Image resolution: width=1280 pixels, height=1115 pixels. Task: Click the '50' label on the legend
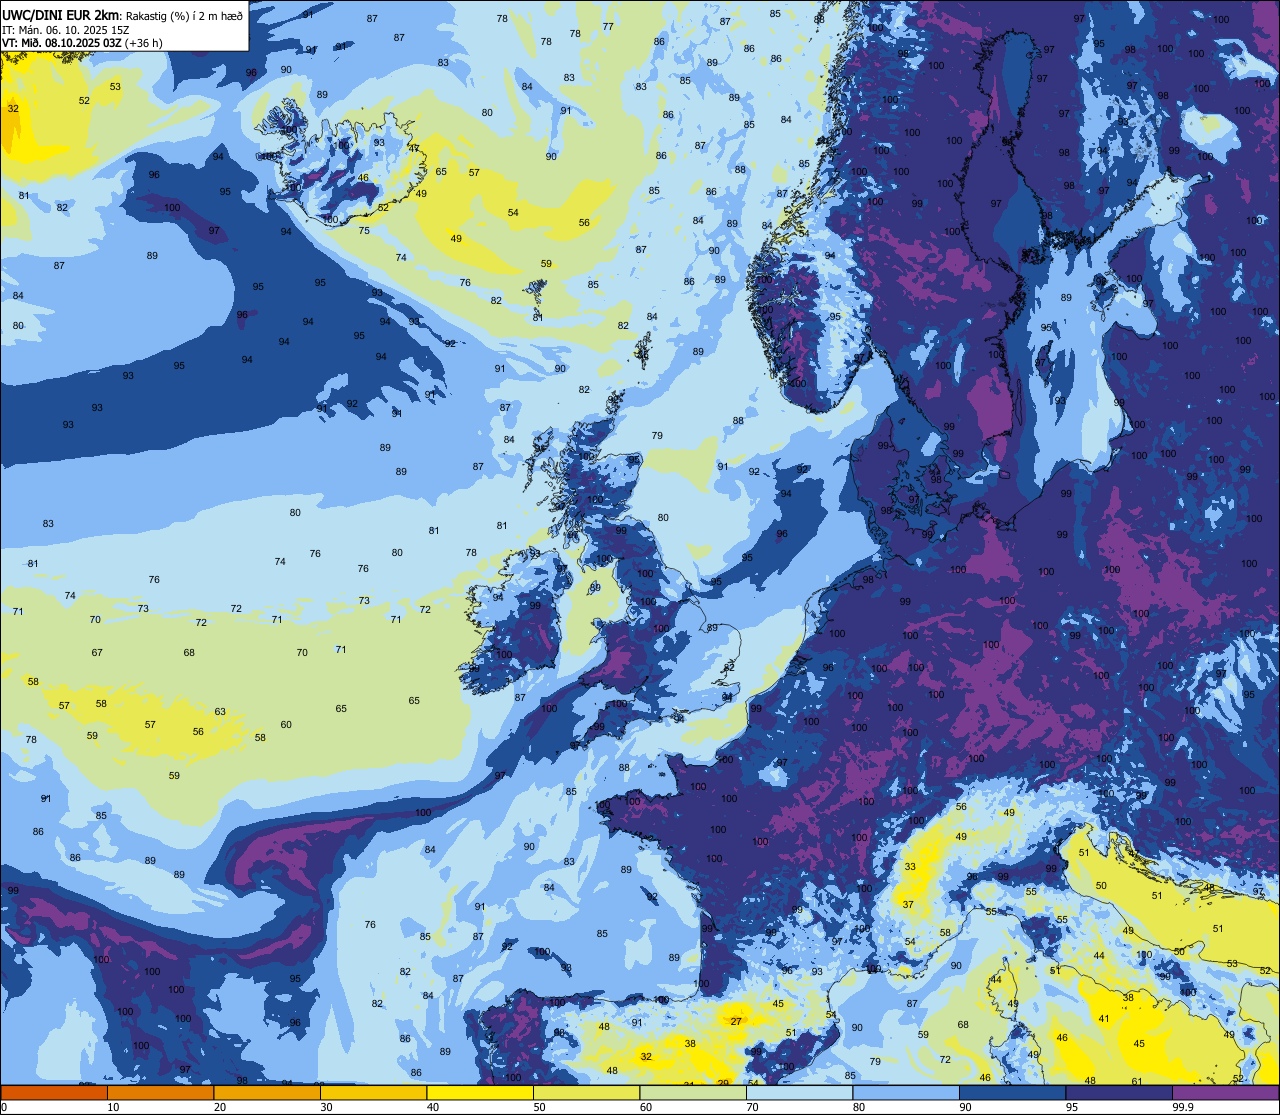point(539,1107)
